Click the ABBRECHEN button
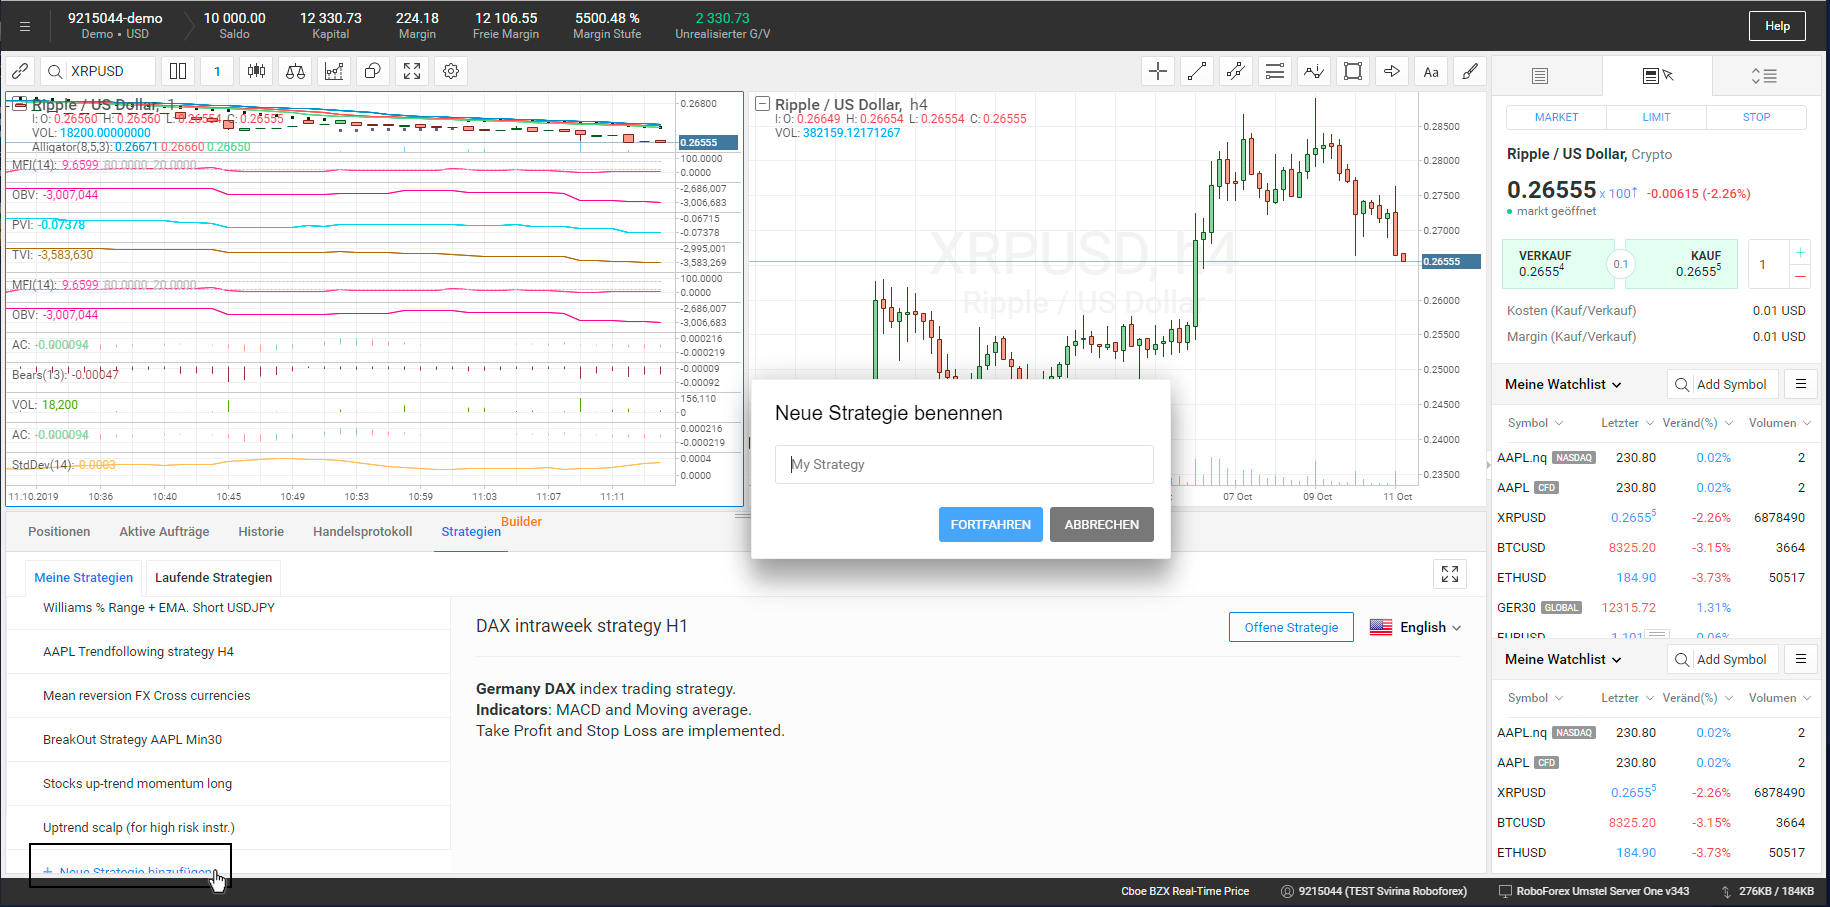Viewport: 1830px width, 907px height. click(1101, 524)
